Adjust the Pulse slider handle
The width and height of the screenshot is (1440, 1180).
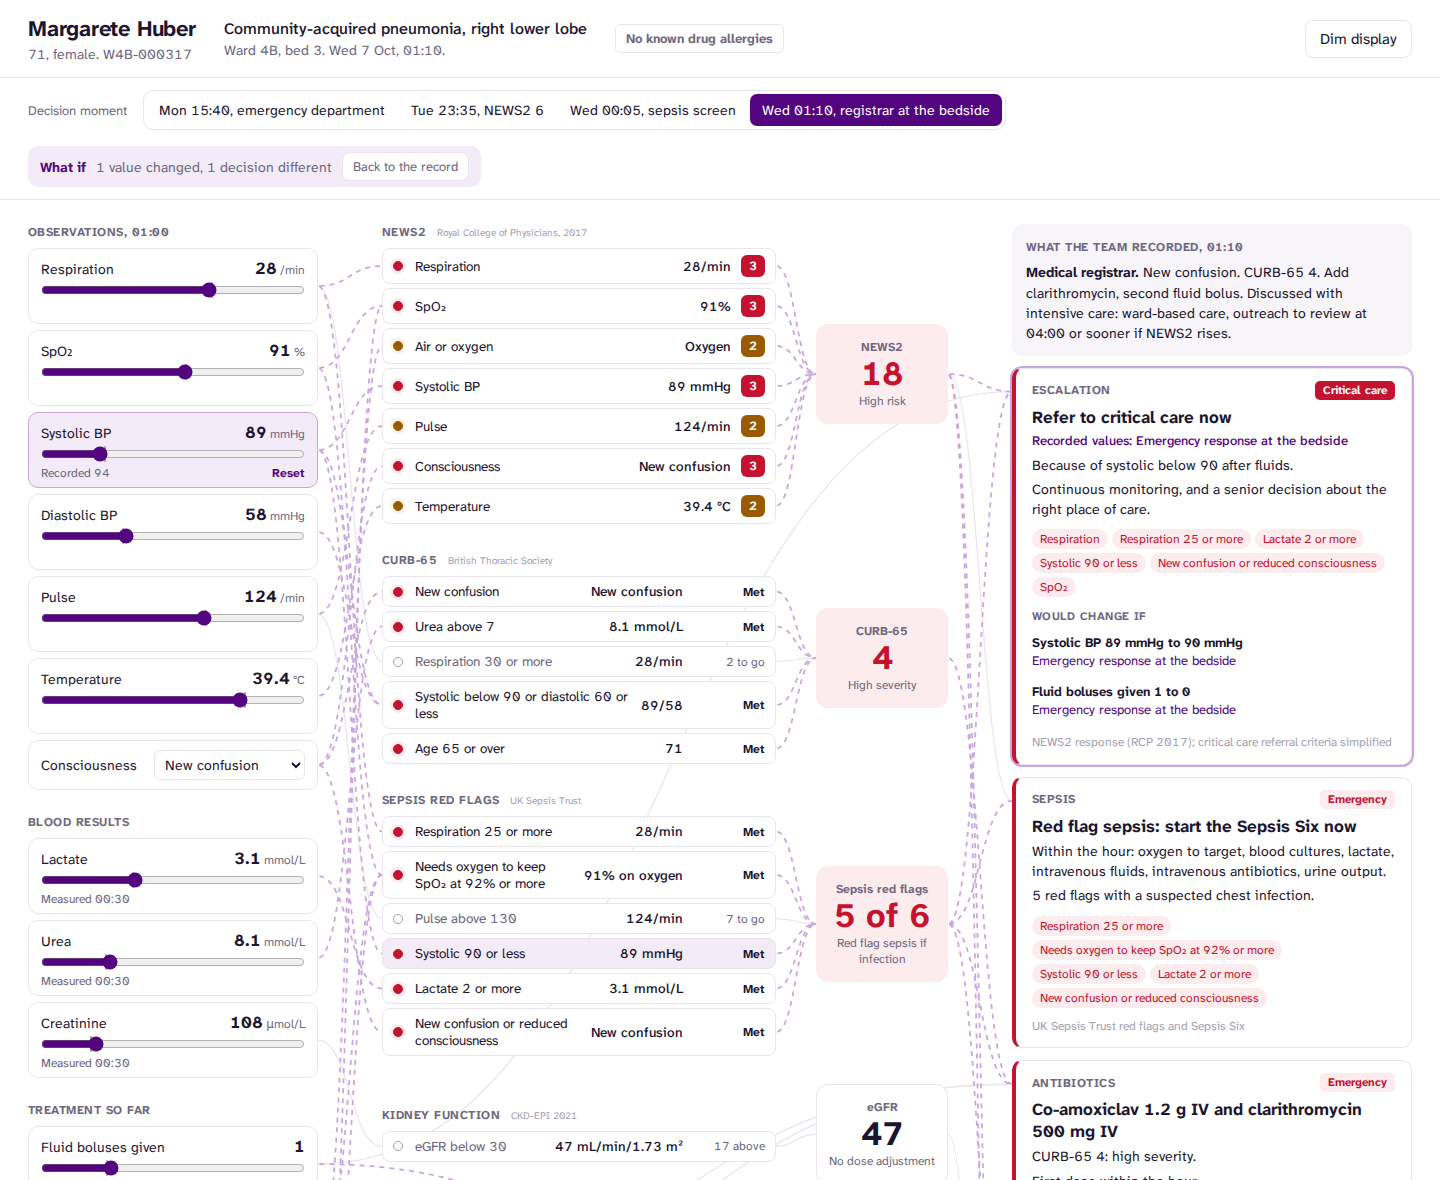click(204, 618)
